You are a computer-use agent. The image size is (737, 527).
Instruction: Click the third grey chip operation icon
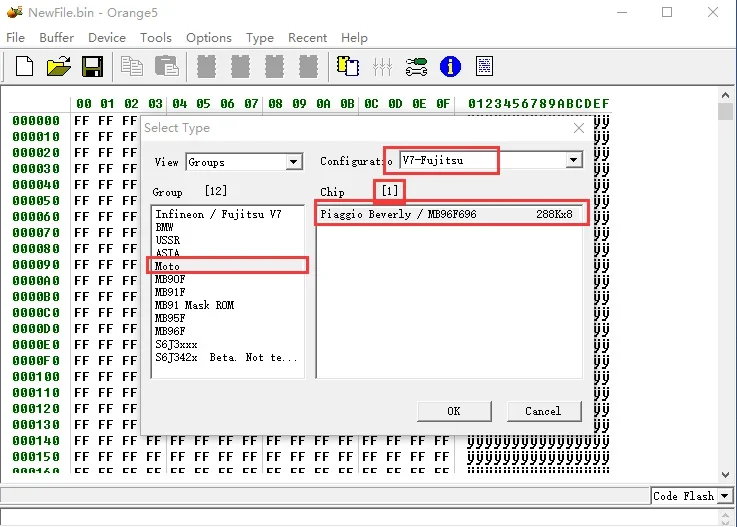(x=274, y=66)
